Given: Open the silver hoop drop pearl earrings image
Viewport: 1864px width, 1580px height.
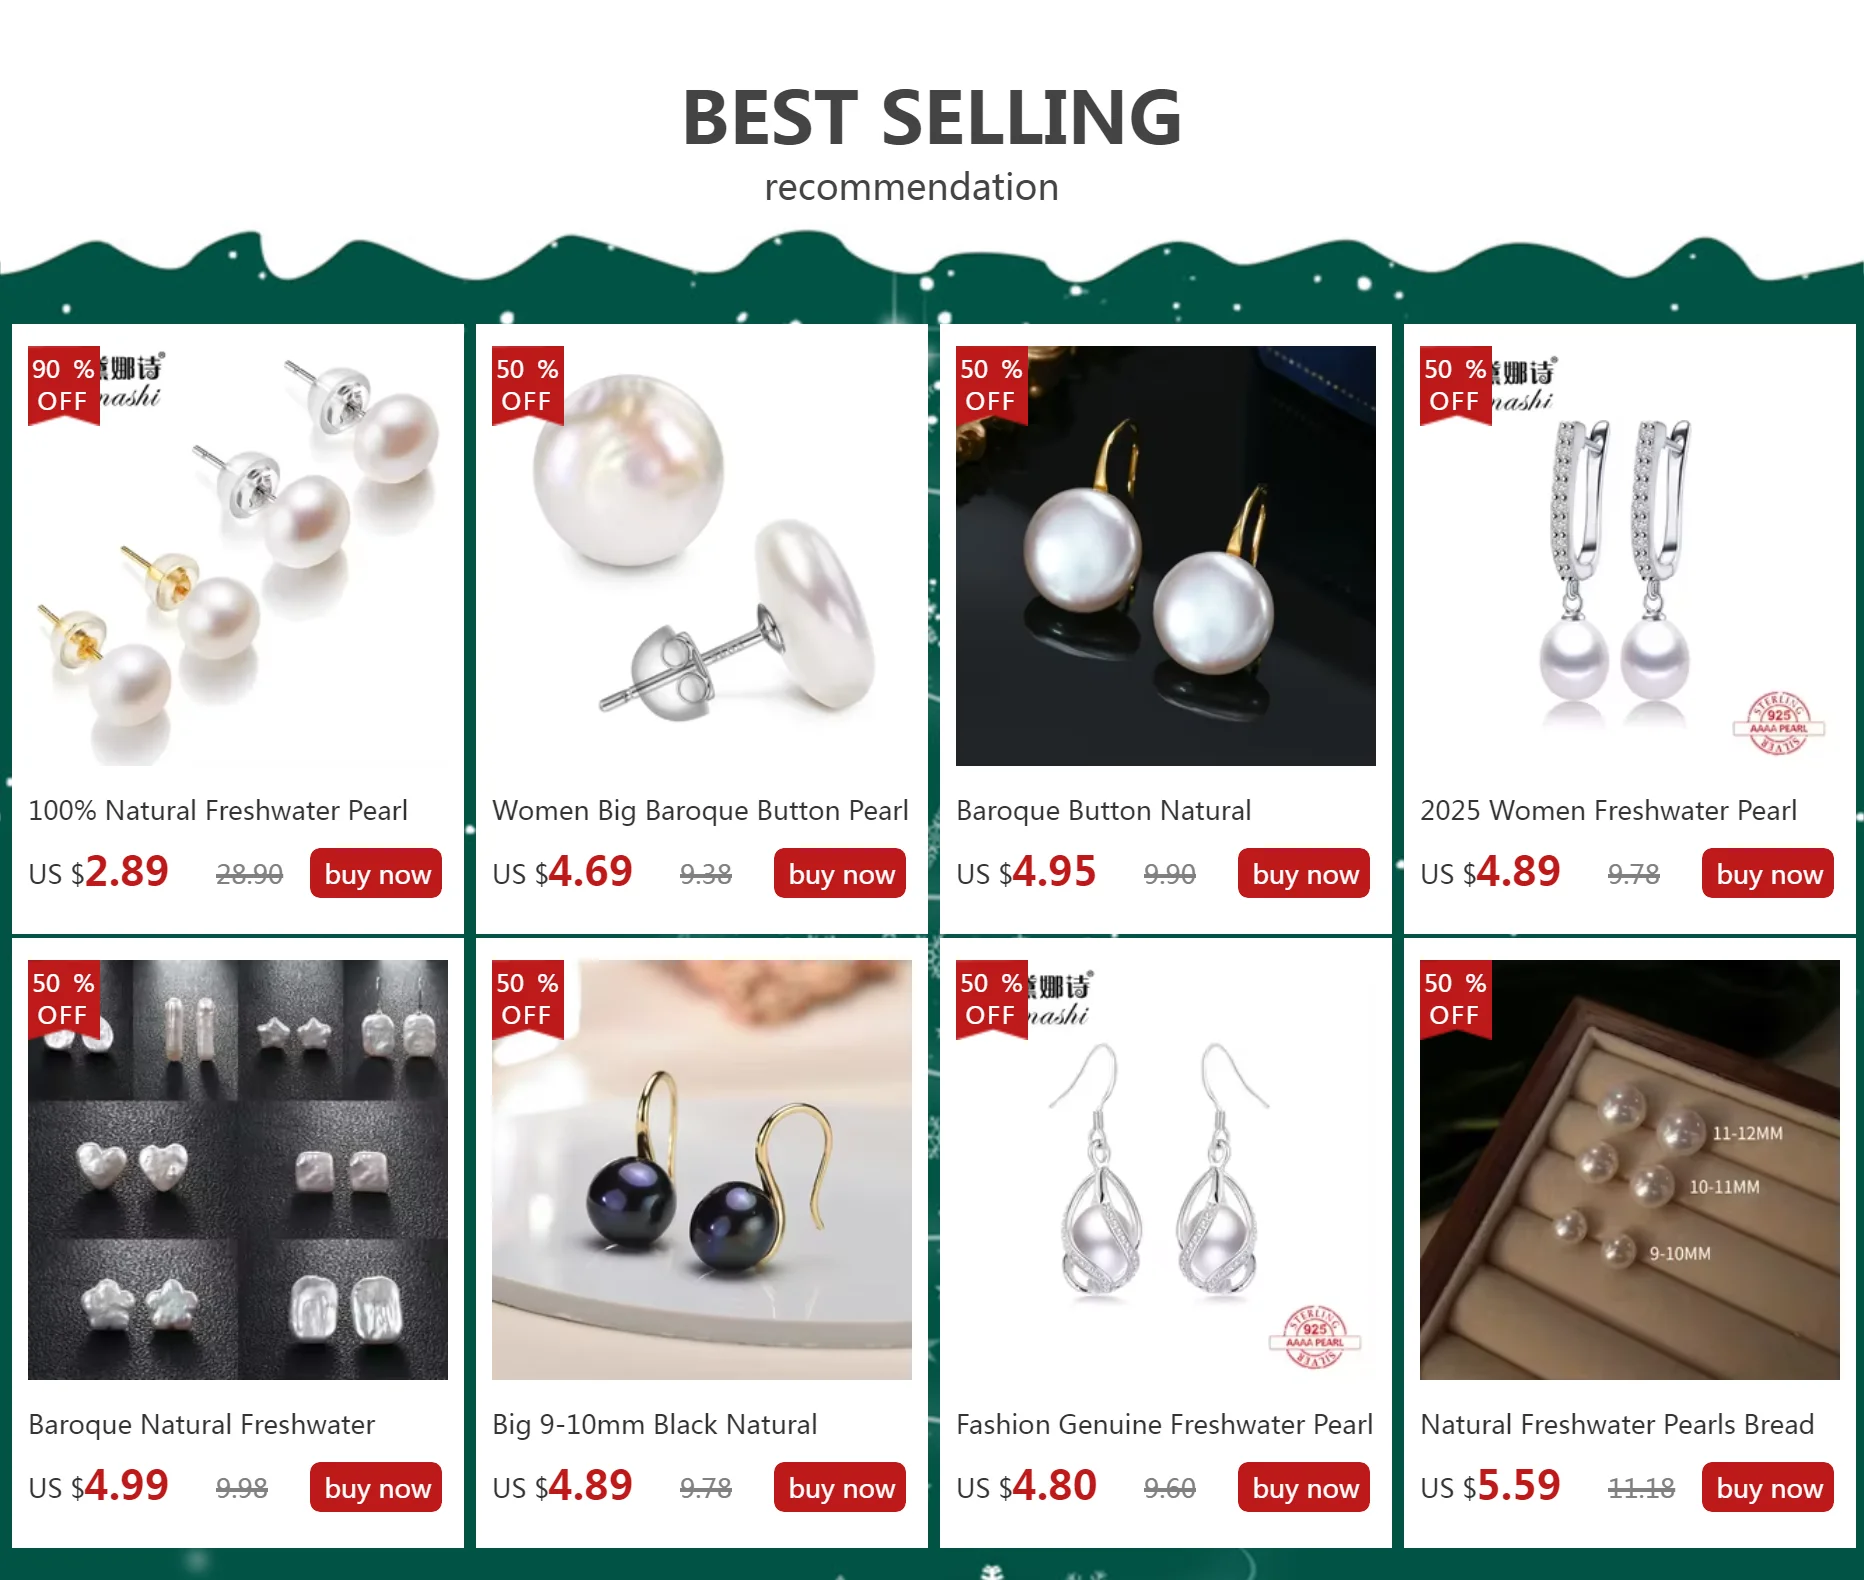Looking at the screenshot, I should tap(1630, 556).
